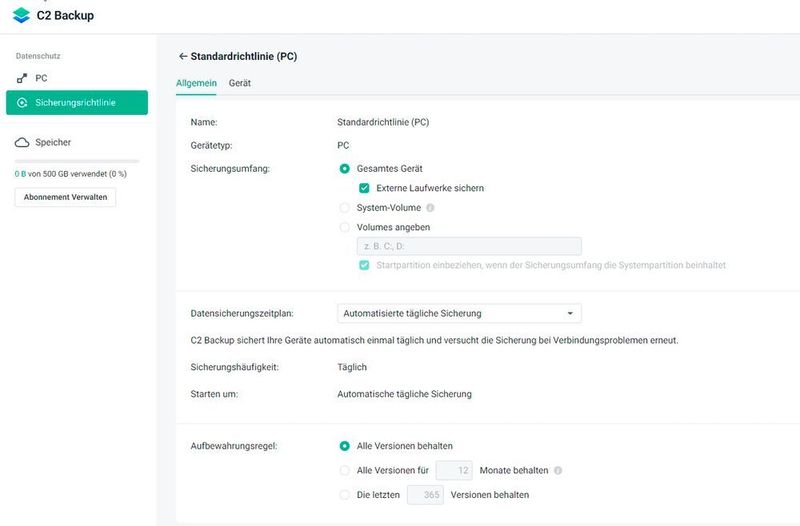
Task: Click the Sicherungsrichtlinie sidebar icon
Action: (x=22, y=103)
